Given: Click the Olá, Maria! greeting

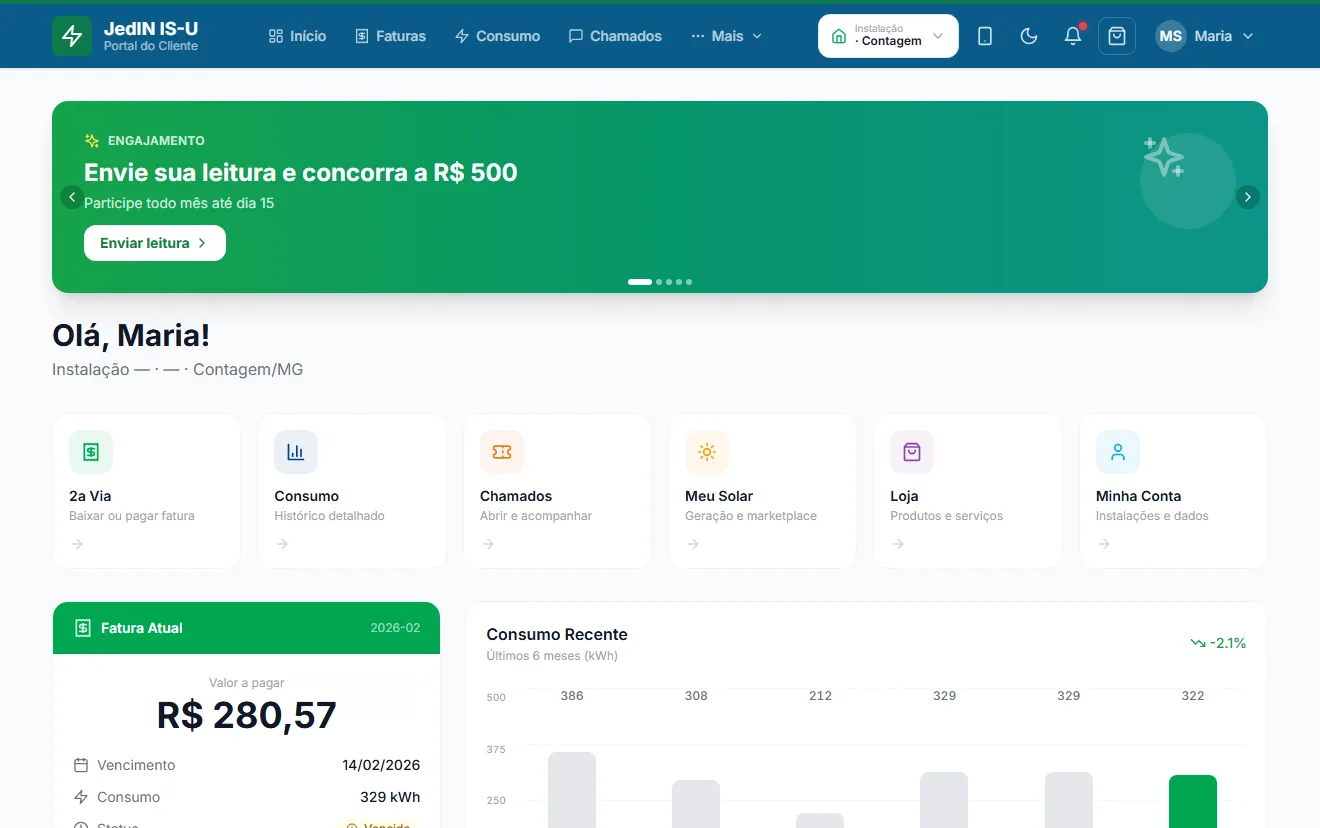Looking at the screenshot, I should pos(131,336).
